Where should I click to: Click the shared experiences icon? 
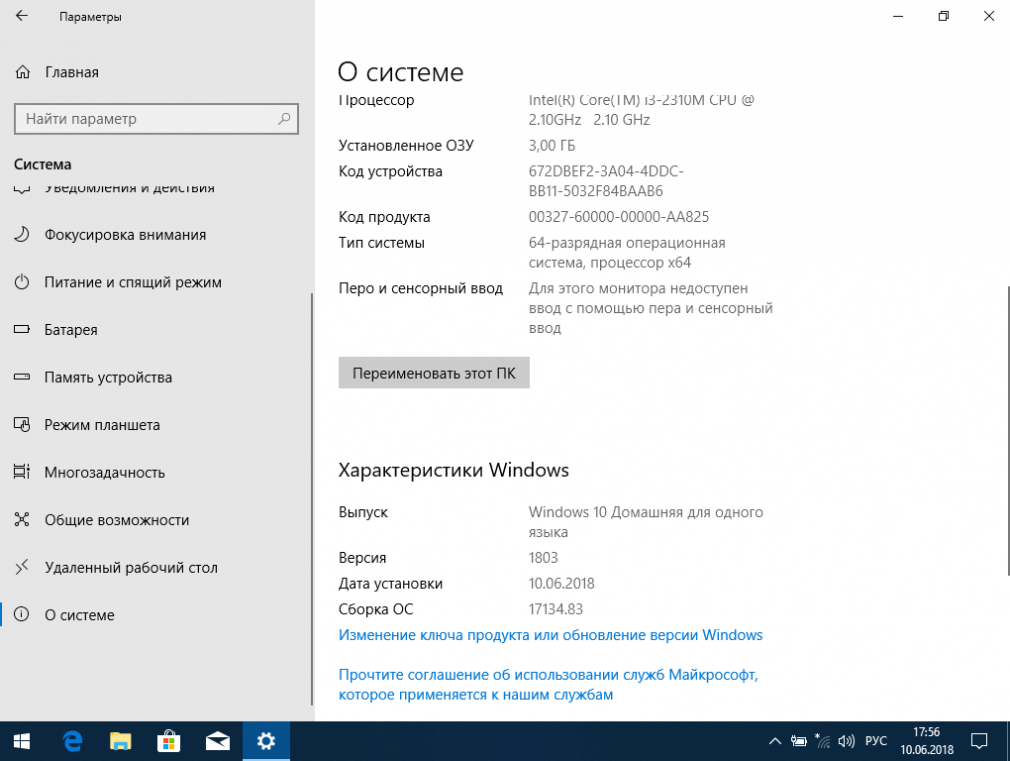[x=22, y=519]
